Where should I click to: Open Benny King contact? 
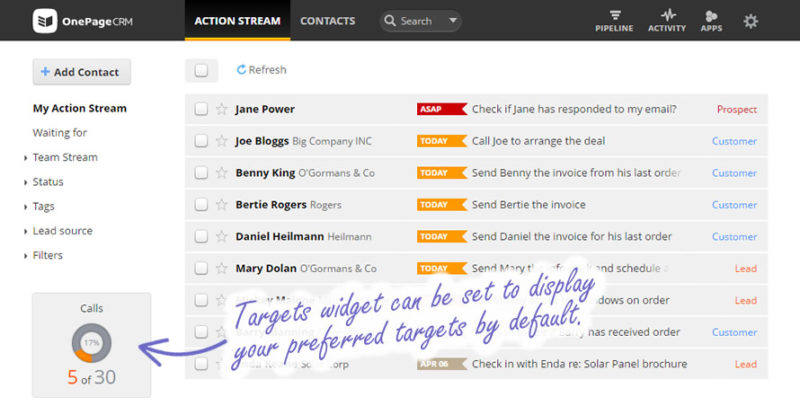click(x=265, y=173)
